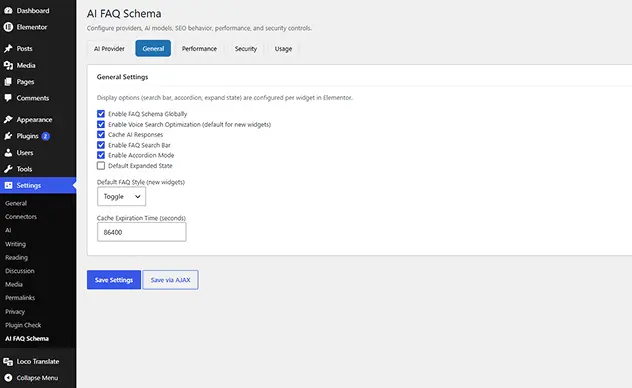Viewport: 632px width, 388px height.
Task: Click the Settings sliders icon
Action: coord(8,185)
